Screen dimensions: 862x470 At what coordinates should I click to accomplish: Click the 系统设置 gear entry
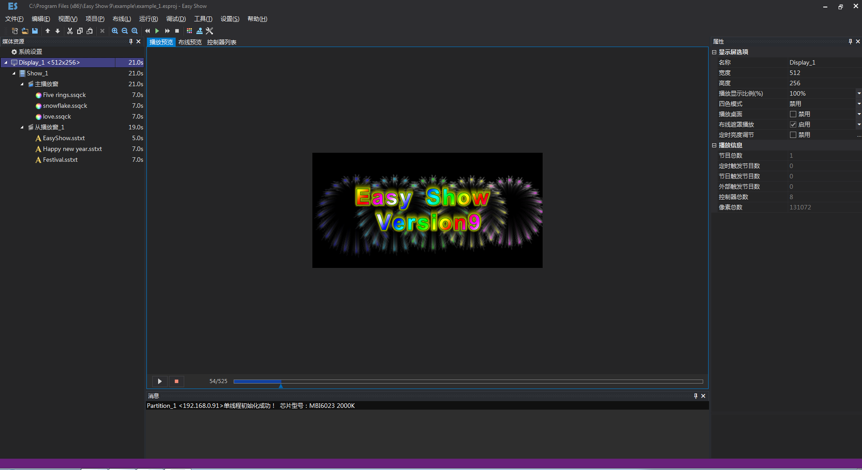(27, 52)
